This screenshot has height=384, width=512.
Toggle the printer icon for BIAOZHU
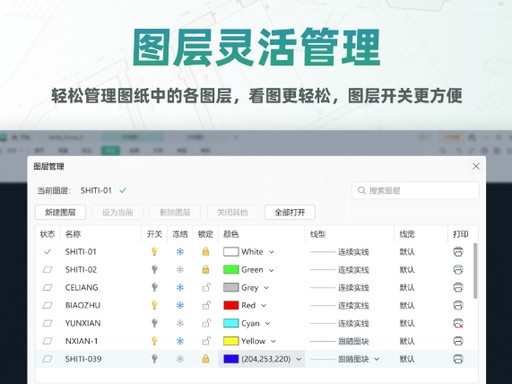pyautogui.click(x=458, y=305)
